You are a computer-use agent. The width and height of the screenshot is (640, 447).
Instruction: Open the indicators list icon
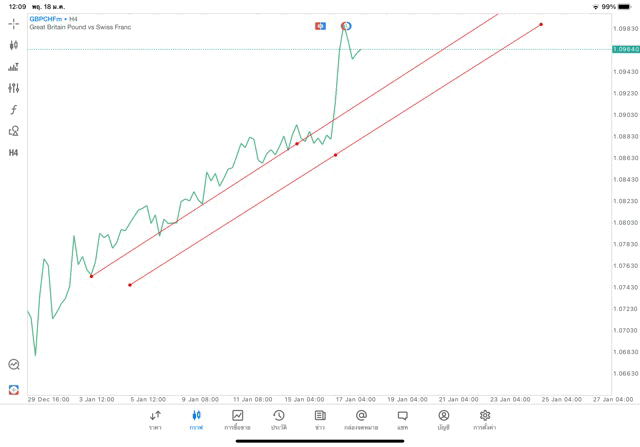click(x=14, y=67)
